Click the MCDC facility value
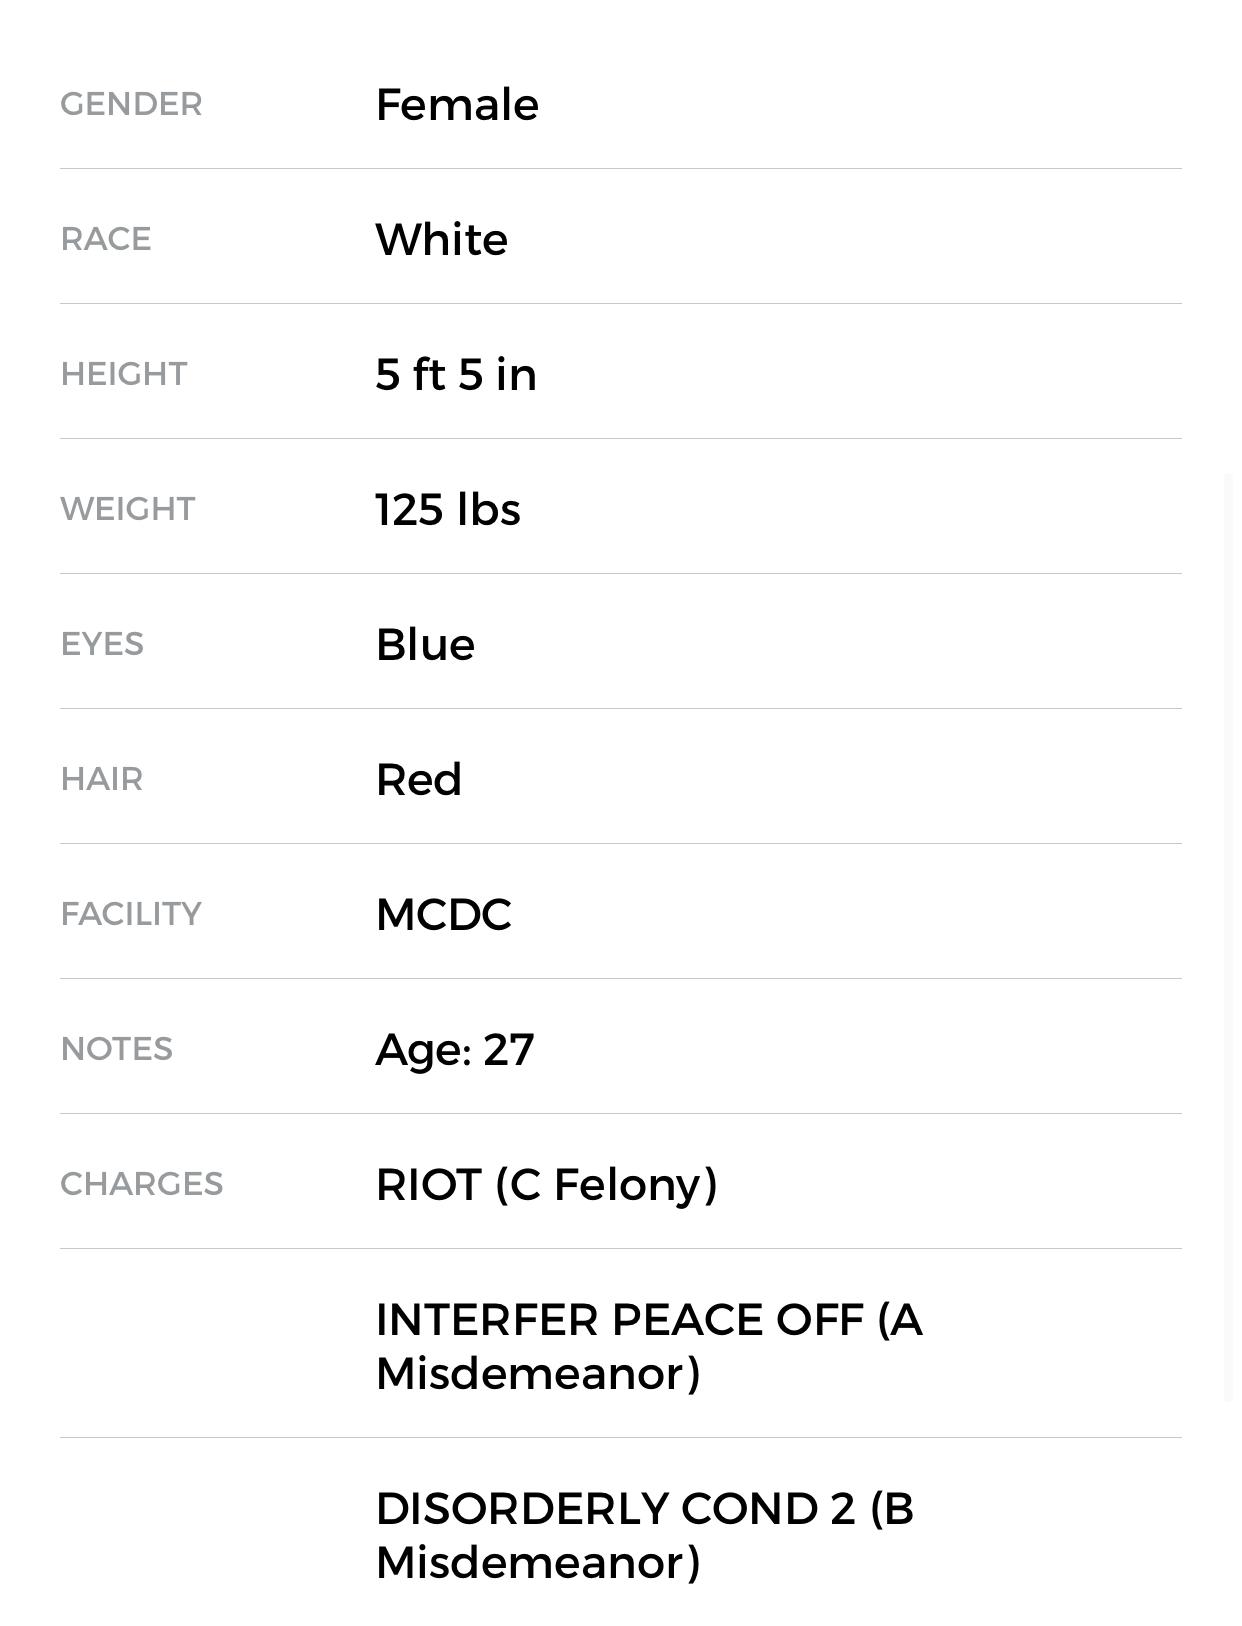Screen dimensions: 1242x1626 (443, 915)
